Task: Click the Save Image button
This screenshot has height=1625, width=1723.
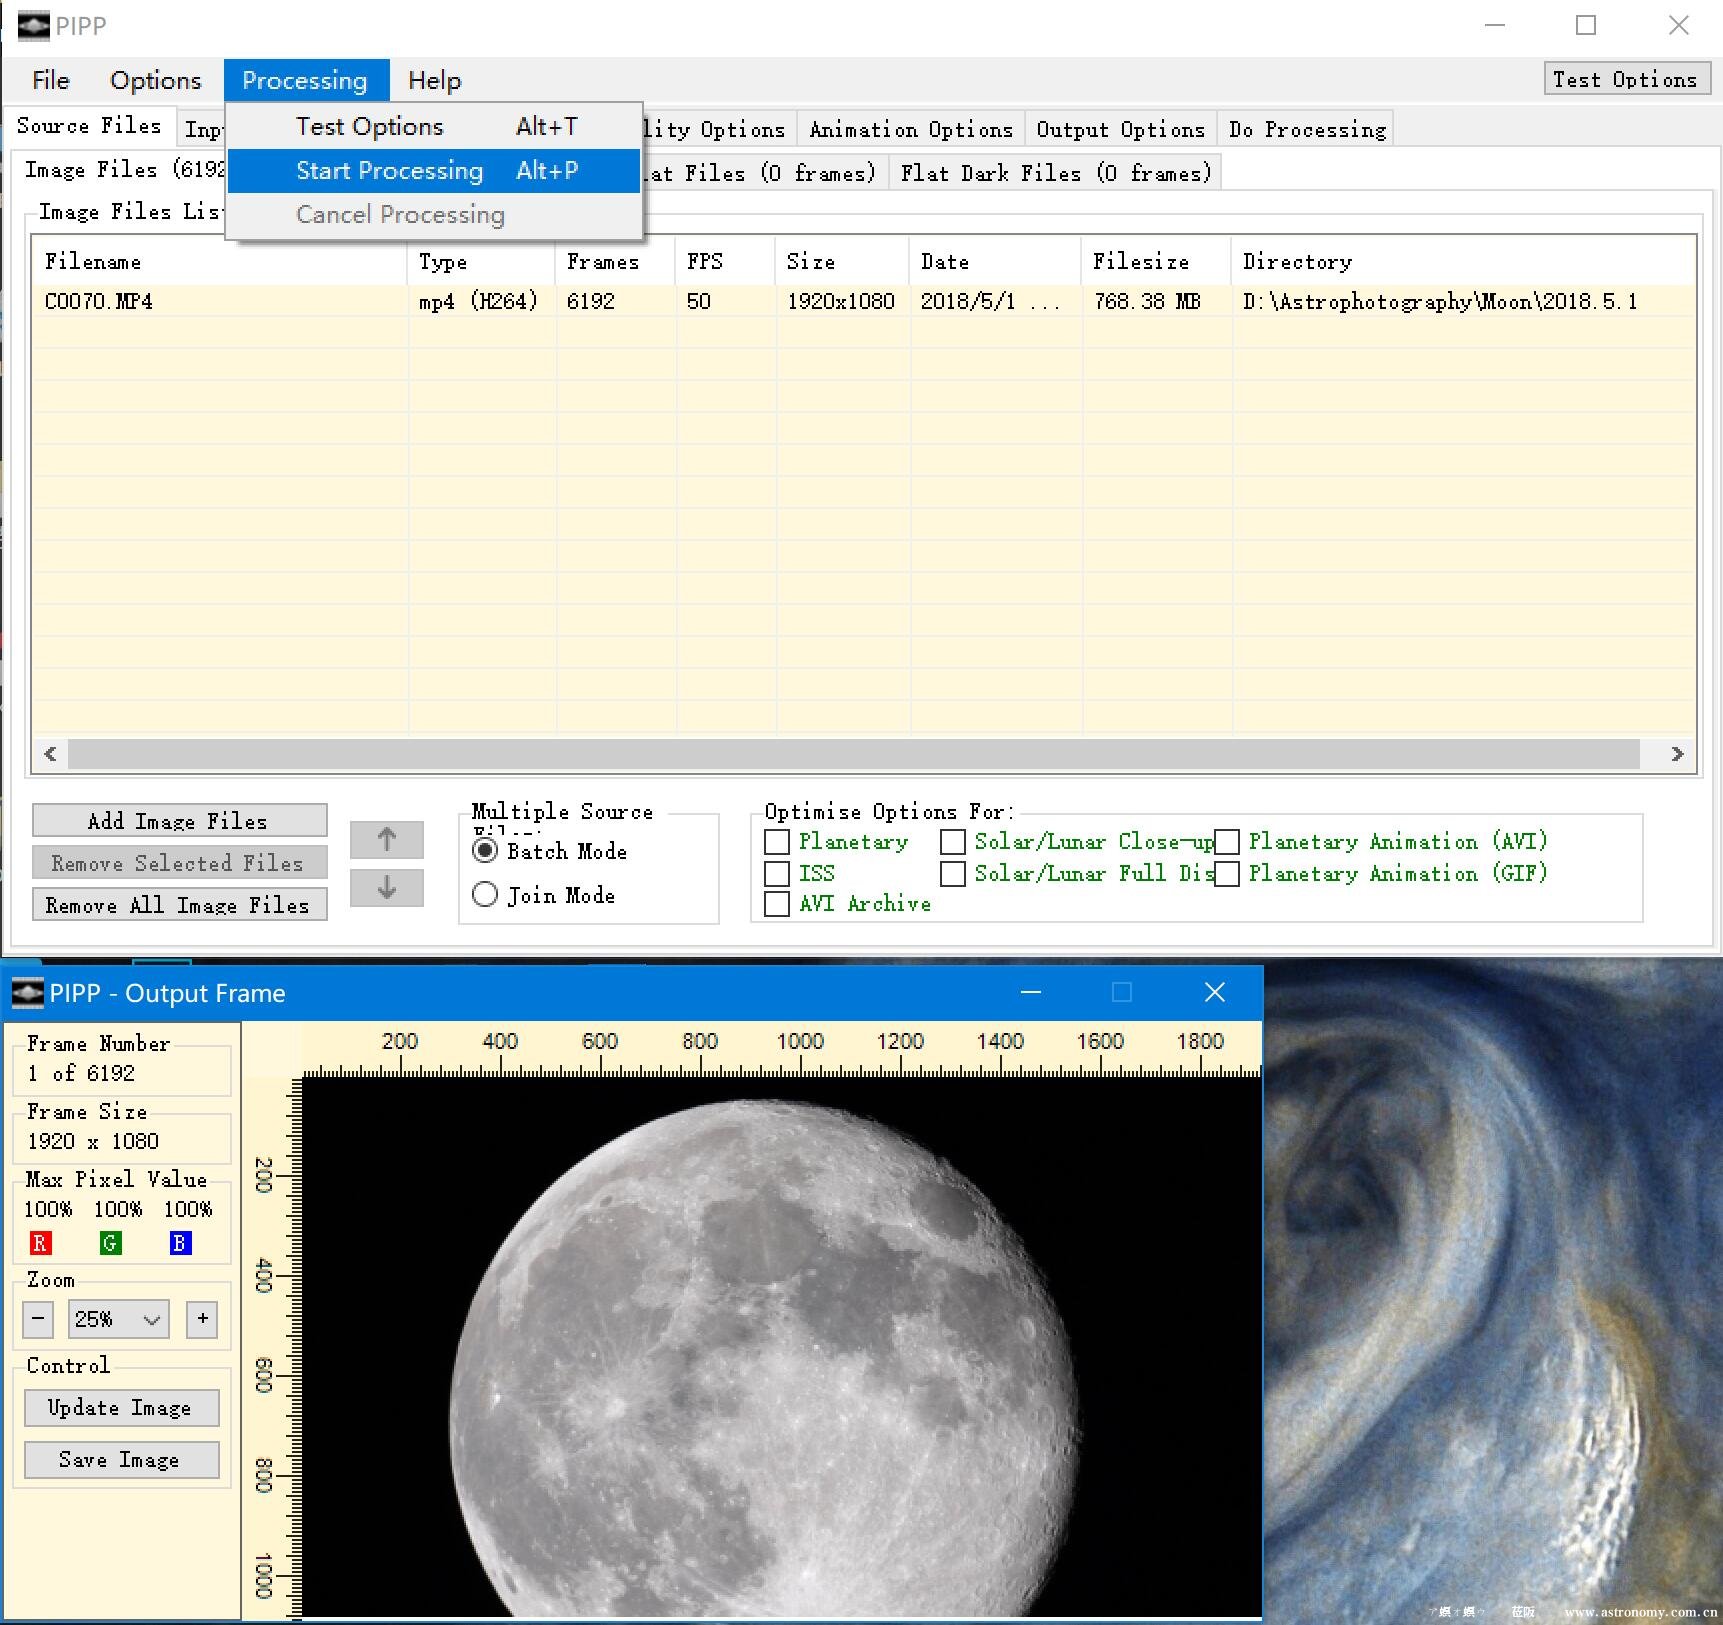Action: (x=121, y=1460)
